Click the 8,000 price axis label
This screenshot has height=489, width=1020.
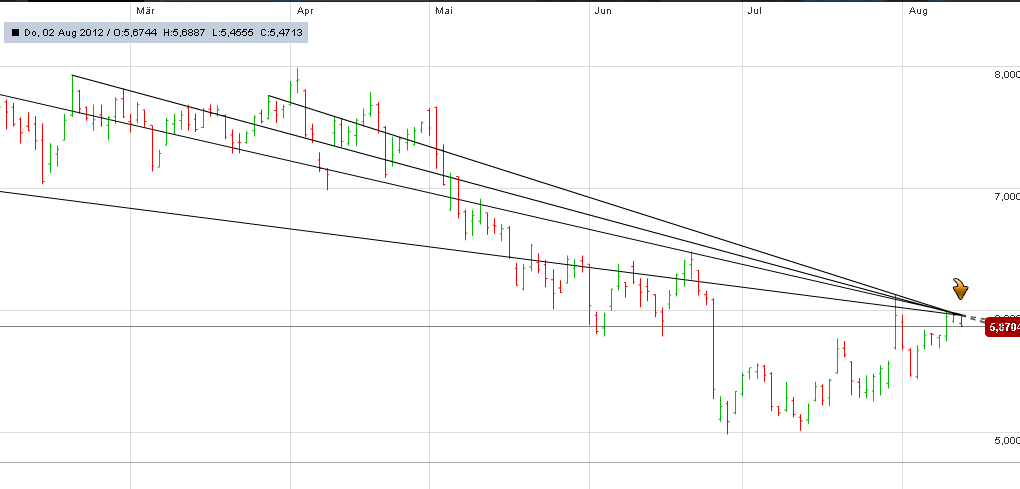[x=1004, y=75]
